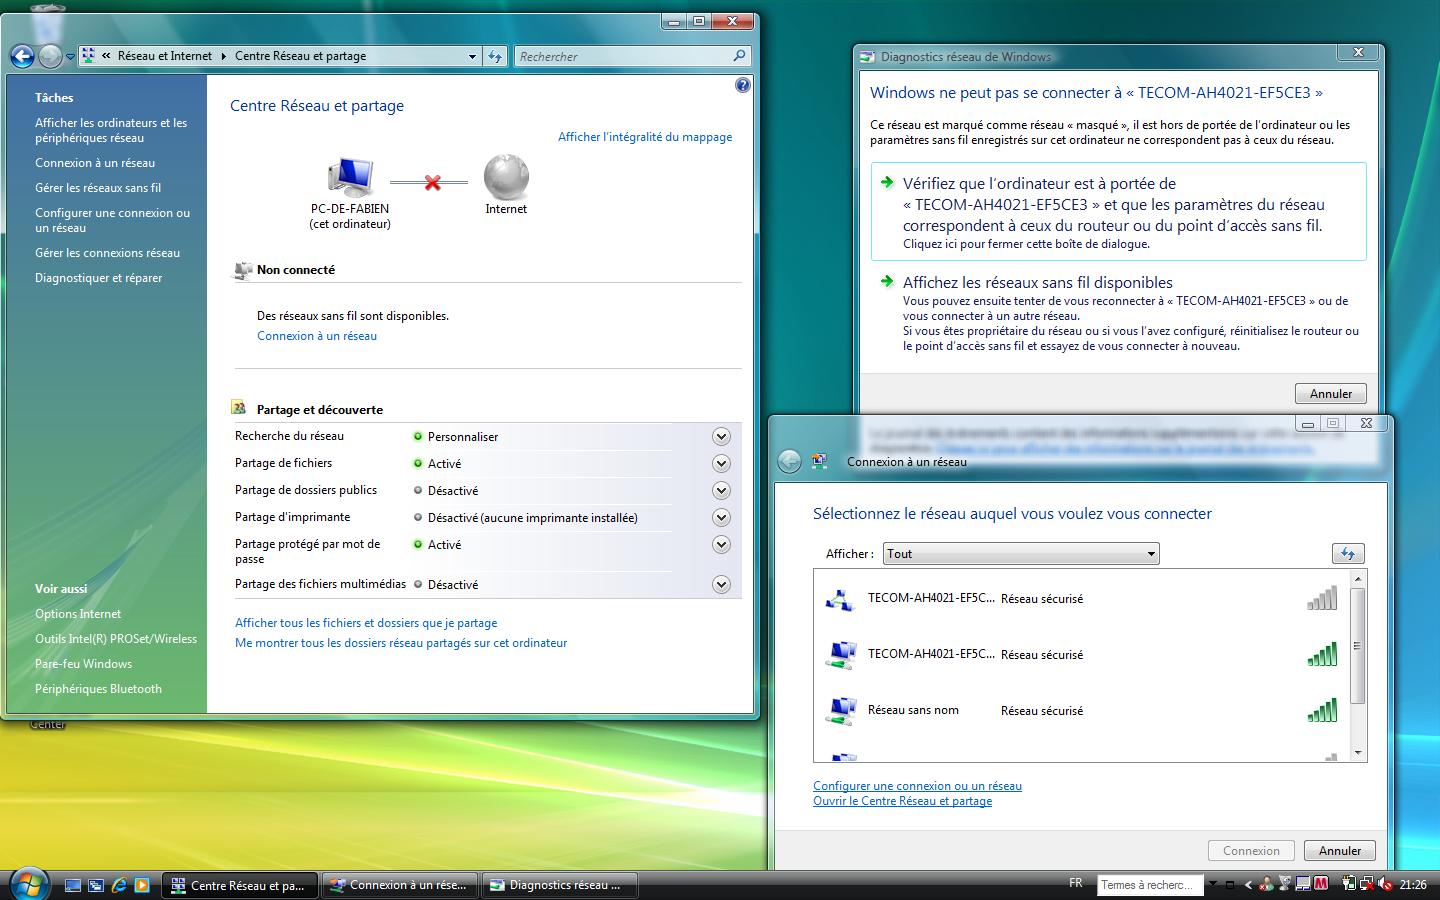Screen dimensions: 1440x900
Task: Expand Partage protégé par mot de passe
Action: coord(721,545)
